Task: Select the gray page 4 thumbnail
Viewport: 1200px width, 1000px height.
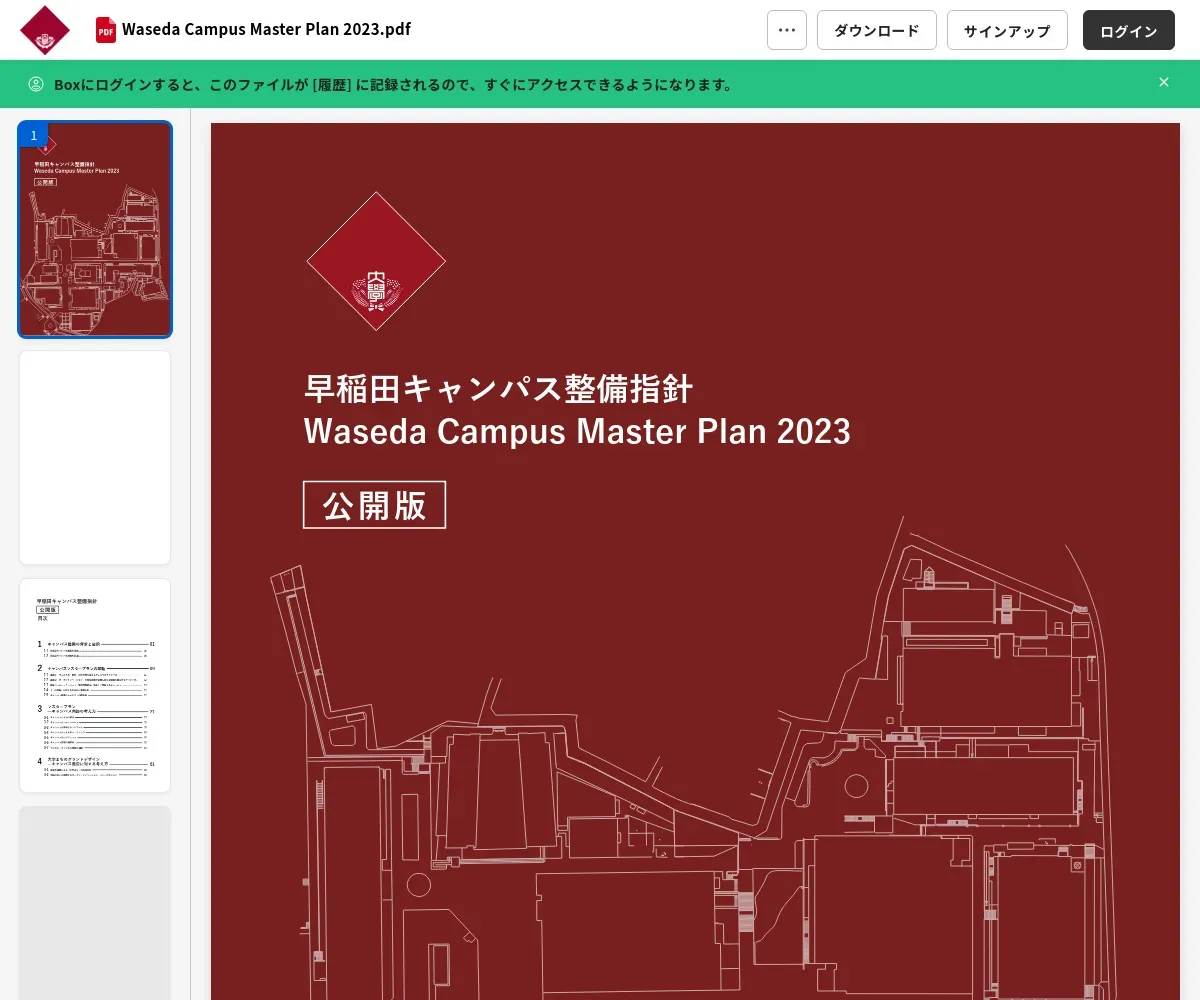Action: coord(95,903)
